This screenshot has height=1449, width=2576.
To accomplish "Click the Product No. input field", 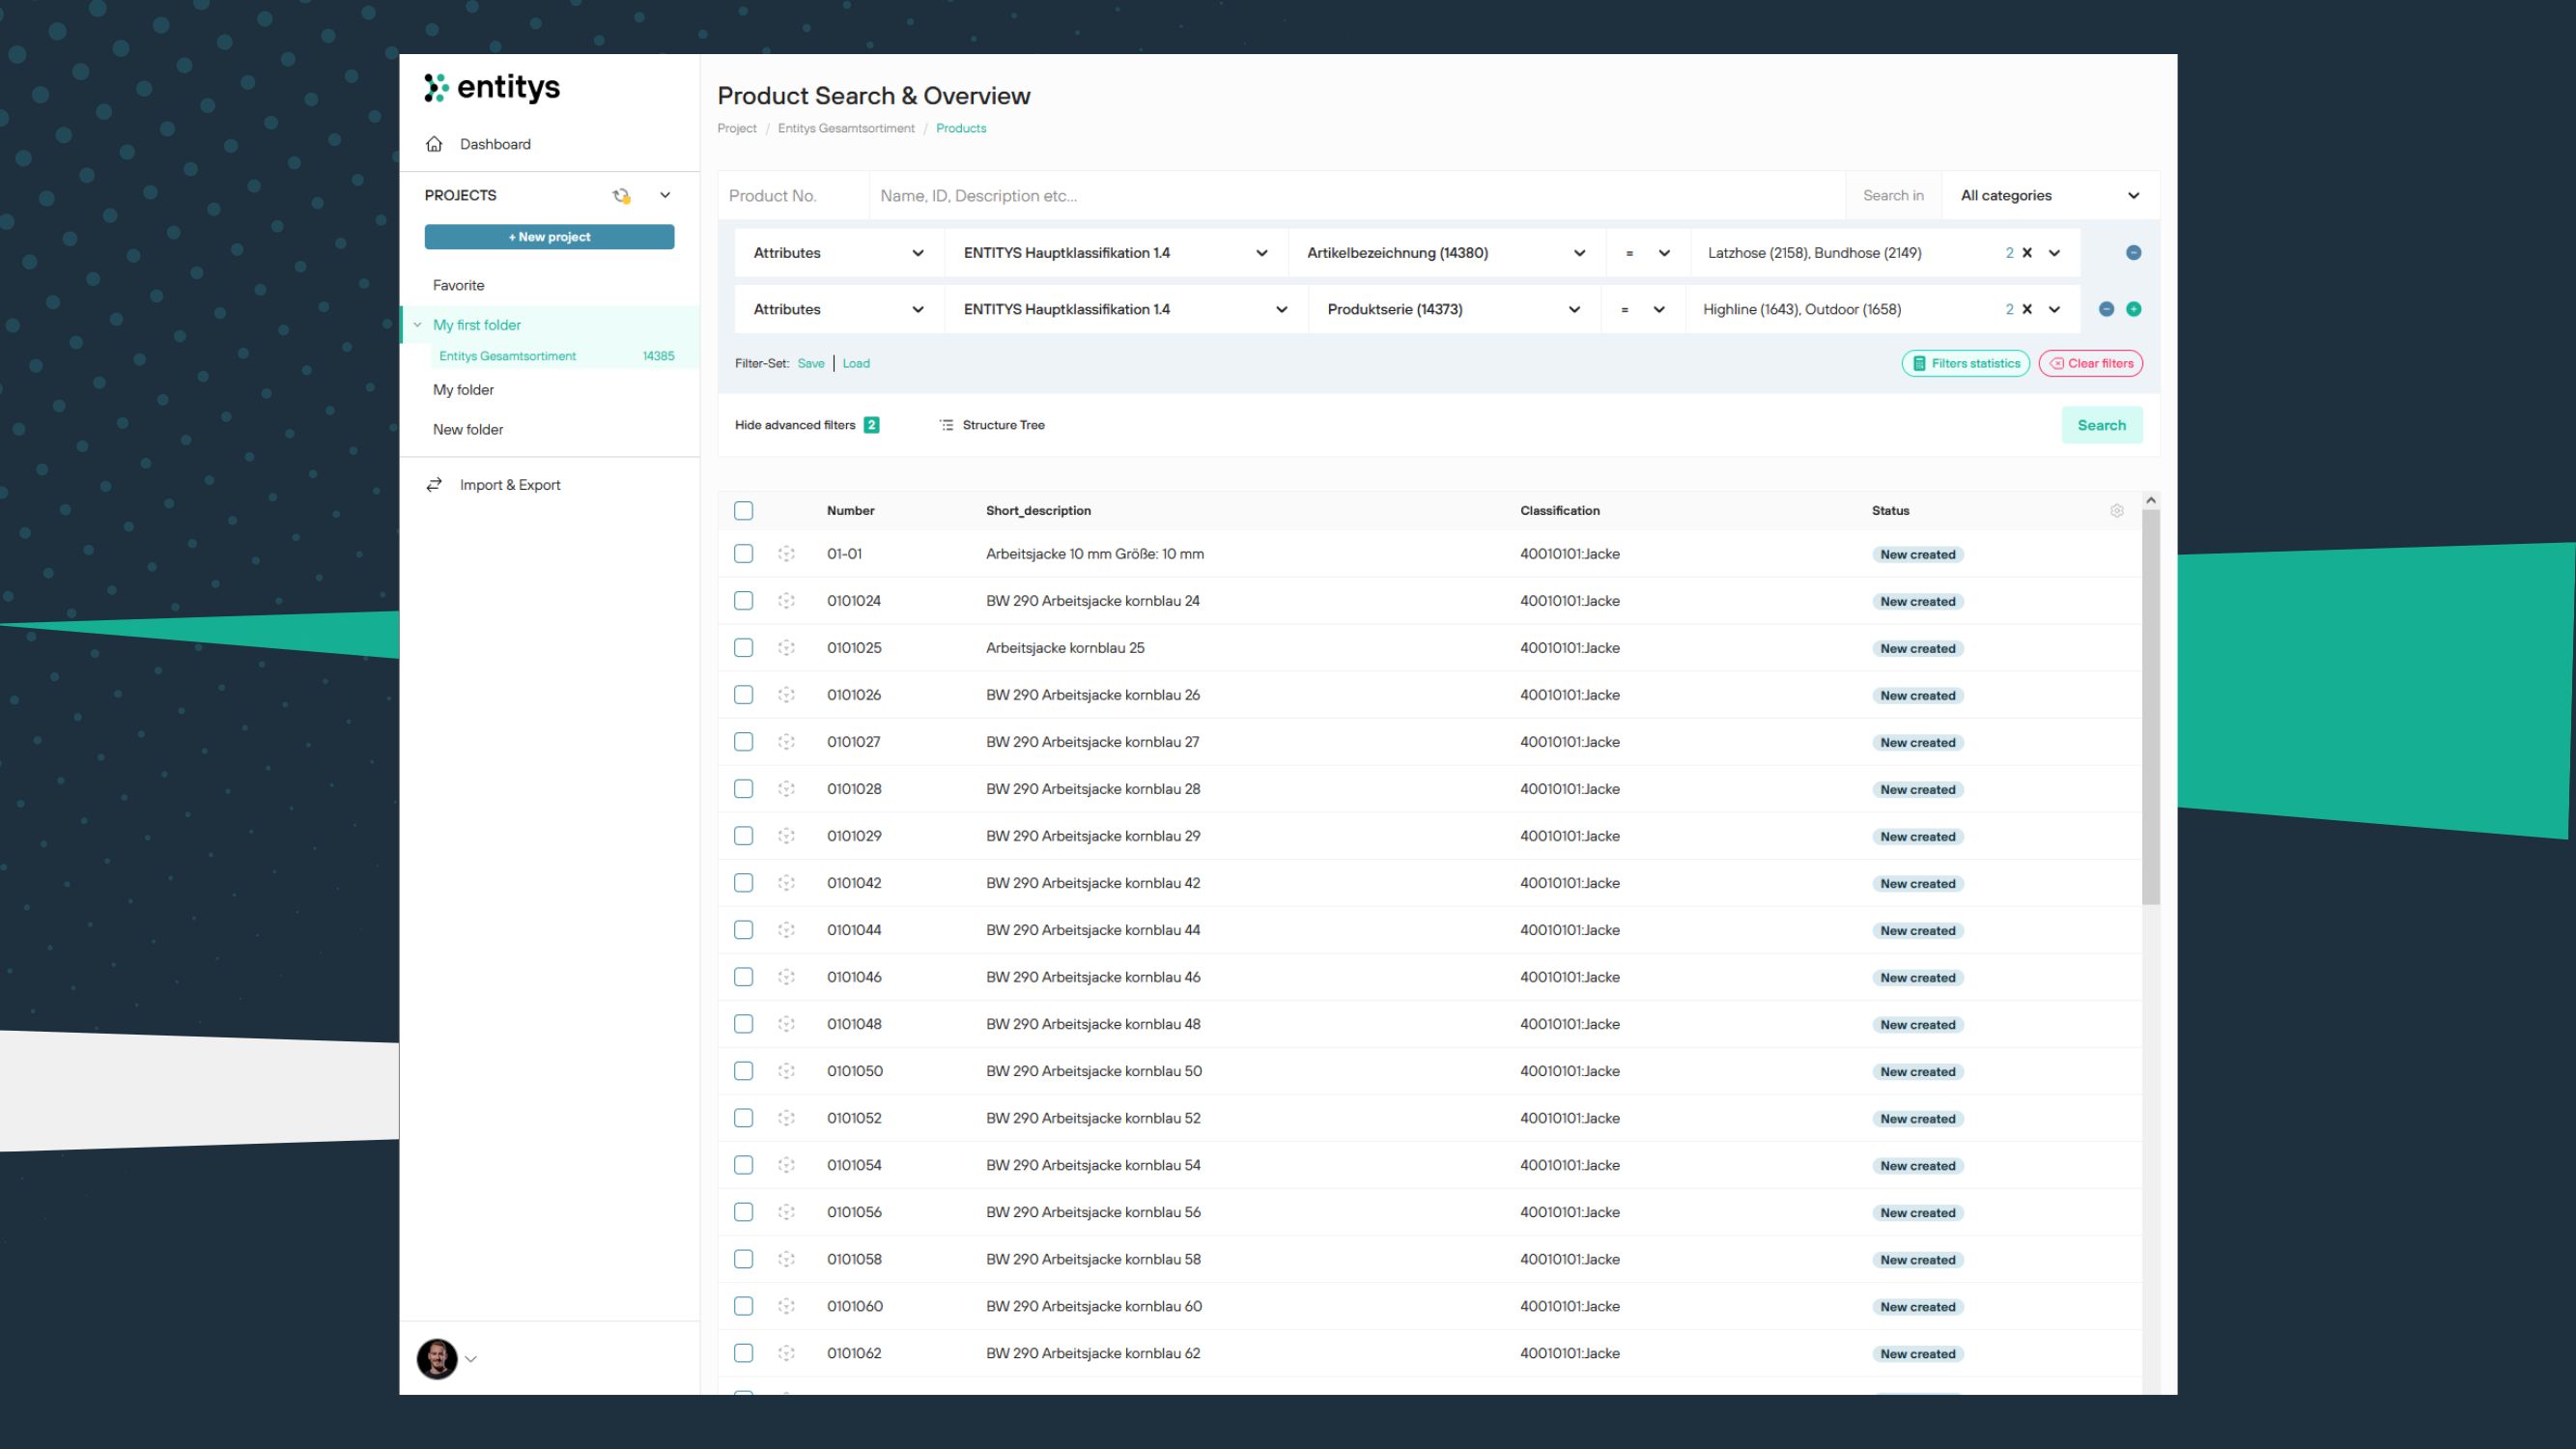I will (x=790, y=195).
